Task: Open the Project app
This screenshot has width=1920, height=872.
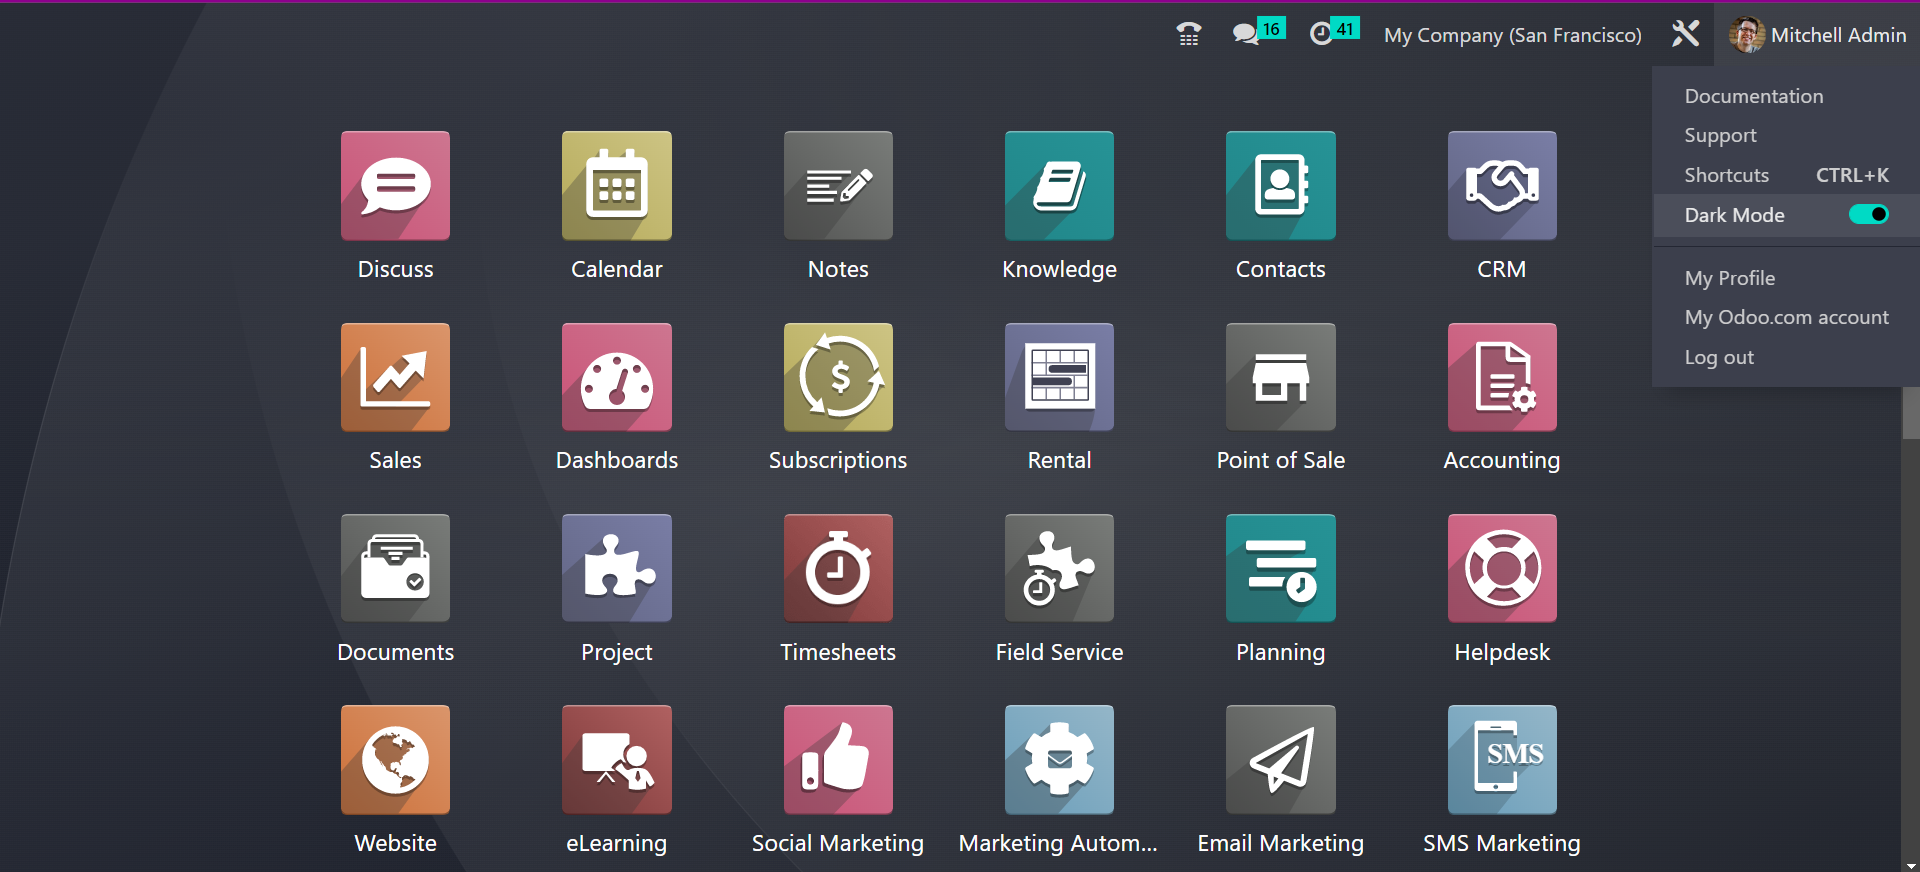Action: click(617, 568)
